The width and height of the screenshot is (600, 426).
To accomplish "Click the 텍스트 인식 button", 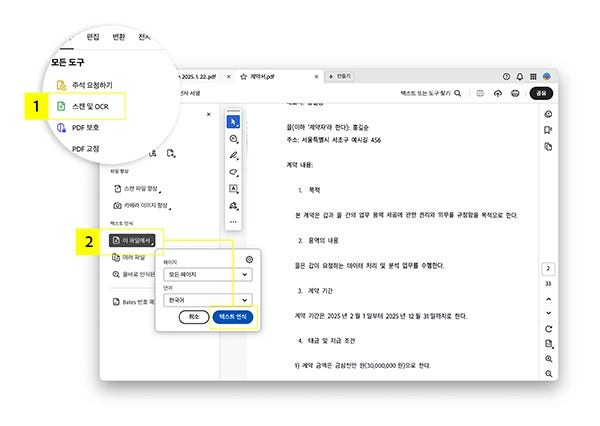I will pos(233,317).
